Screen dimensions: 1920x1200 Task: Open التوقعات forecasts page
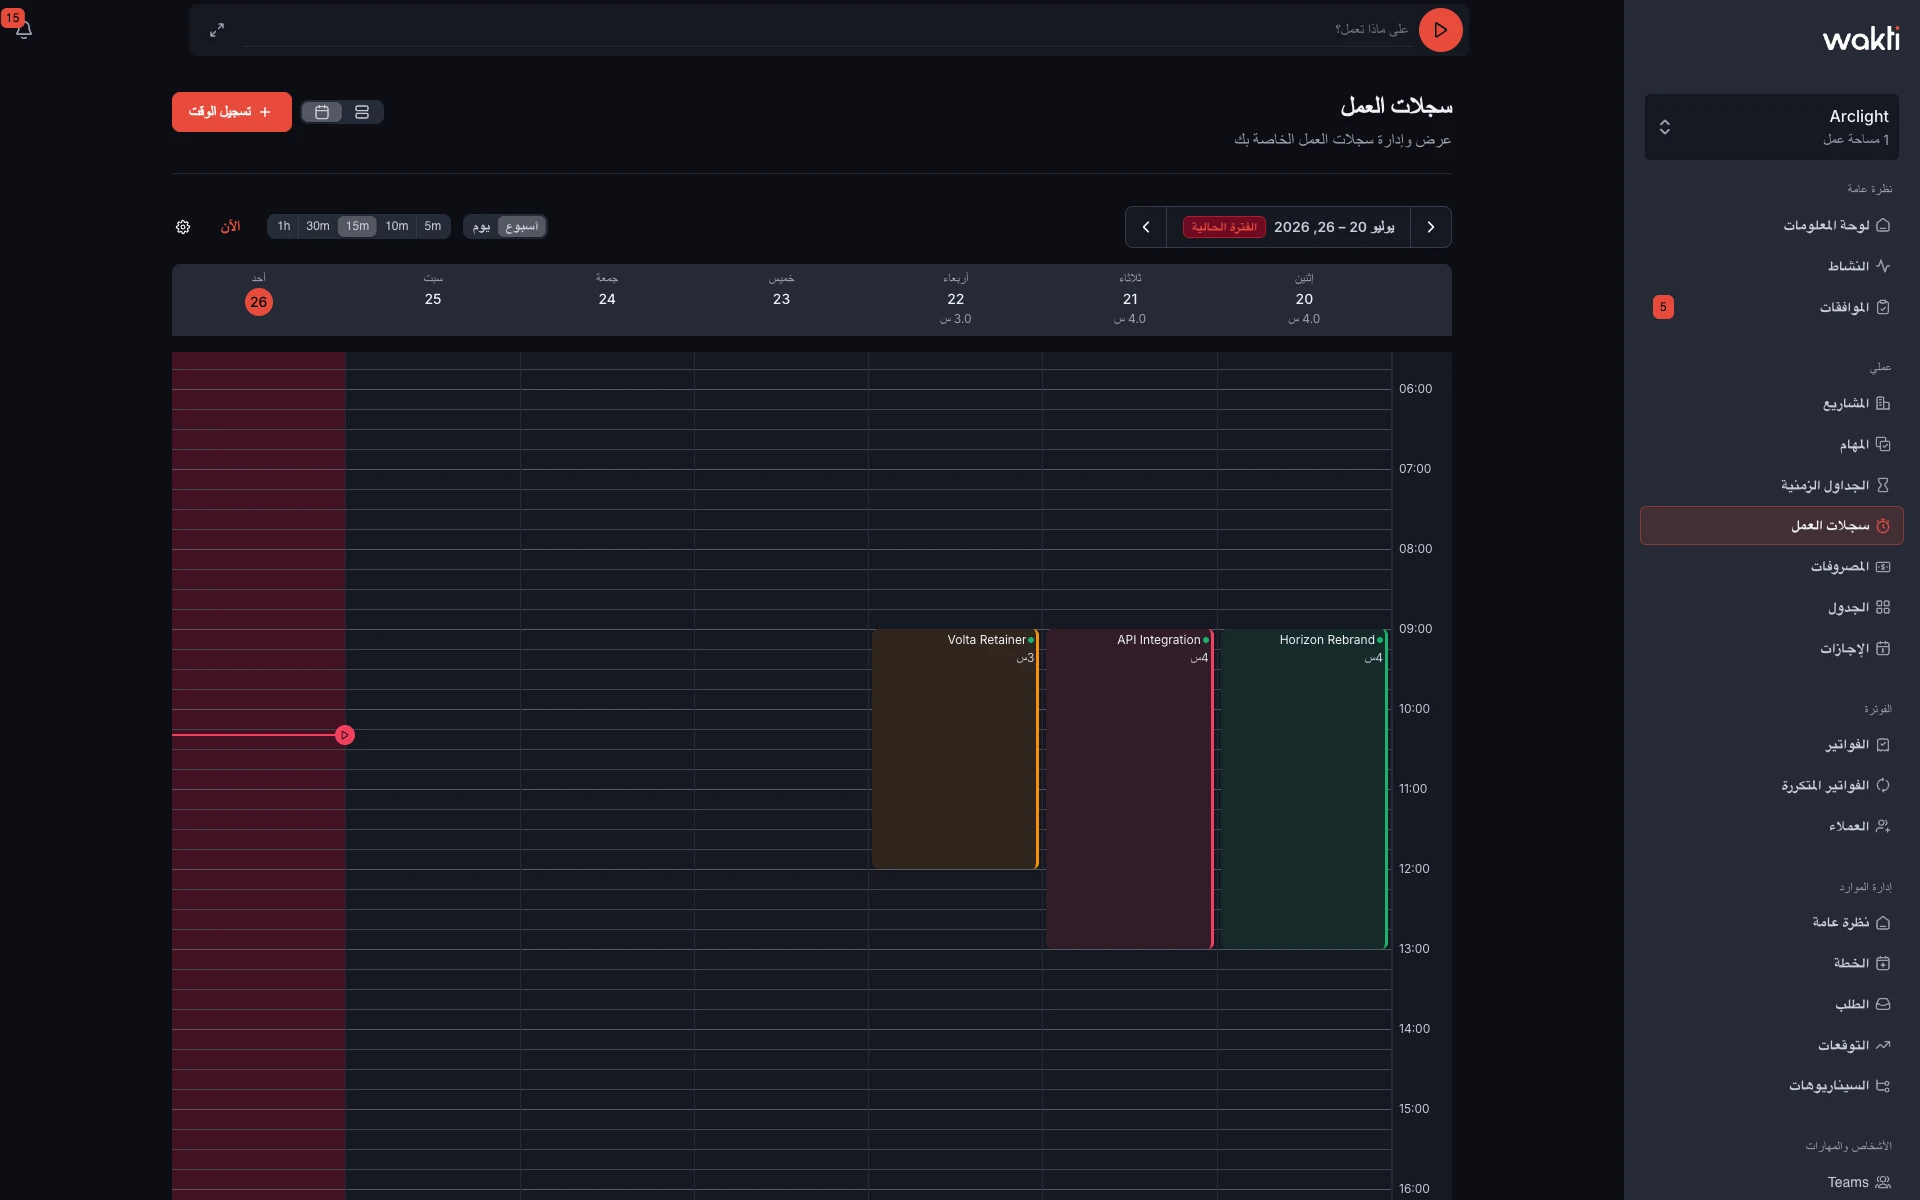point(1771,1045)
